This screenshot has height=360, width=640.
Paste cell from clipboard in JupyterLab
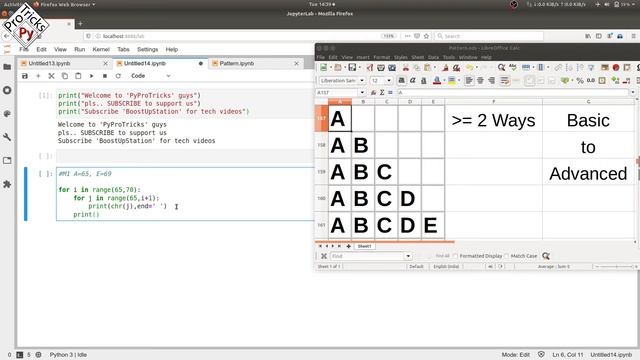(x=78, y=76)
